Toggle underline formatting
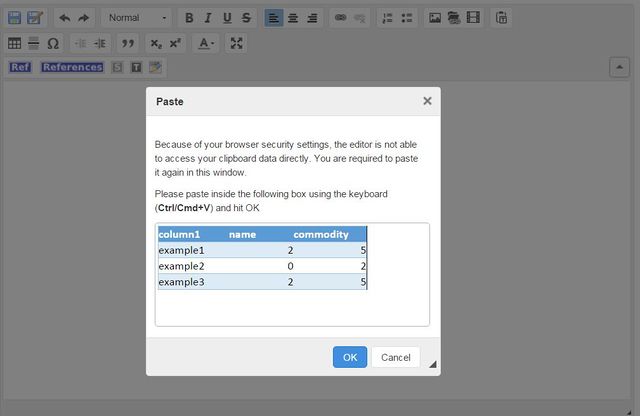The image size is (640, 416). click(228, 18)
